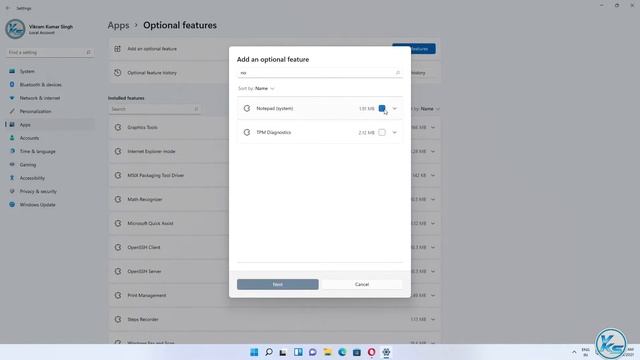Focus the dialog feature search field
The height and width of the screenshot is (360, 640).
[320, 73]
